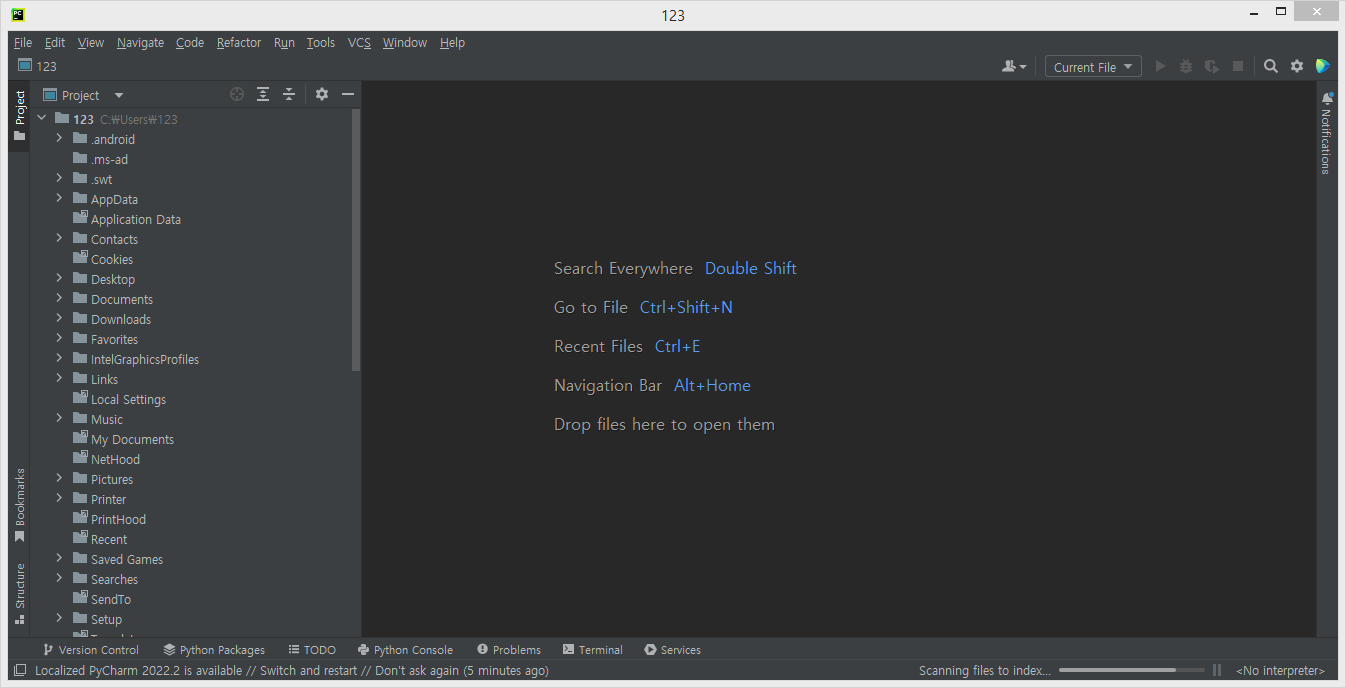Open the File menu
Screen dimensions: 1346x688
[23, 42]
